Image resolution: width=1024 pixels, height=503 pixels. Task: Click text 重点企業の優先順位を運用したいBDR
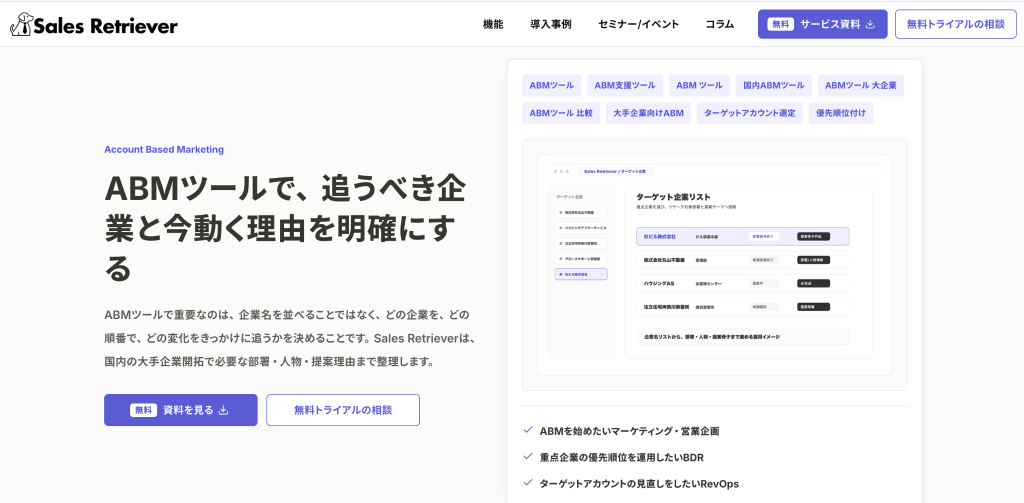coord(622,457)
